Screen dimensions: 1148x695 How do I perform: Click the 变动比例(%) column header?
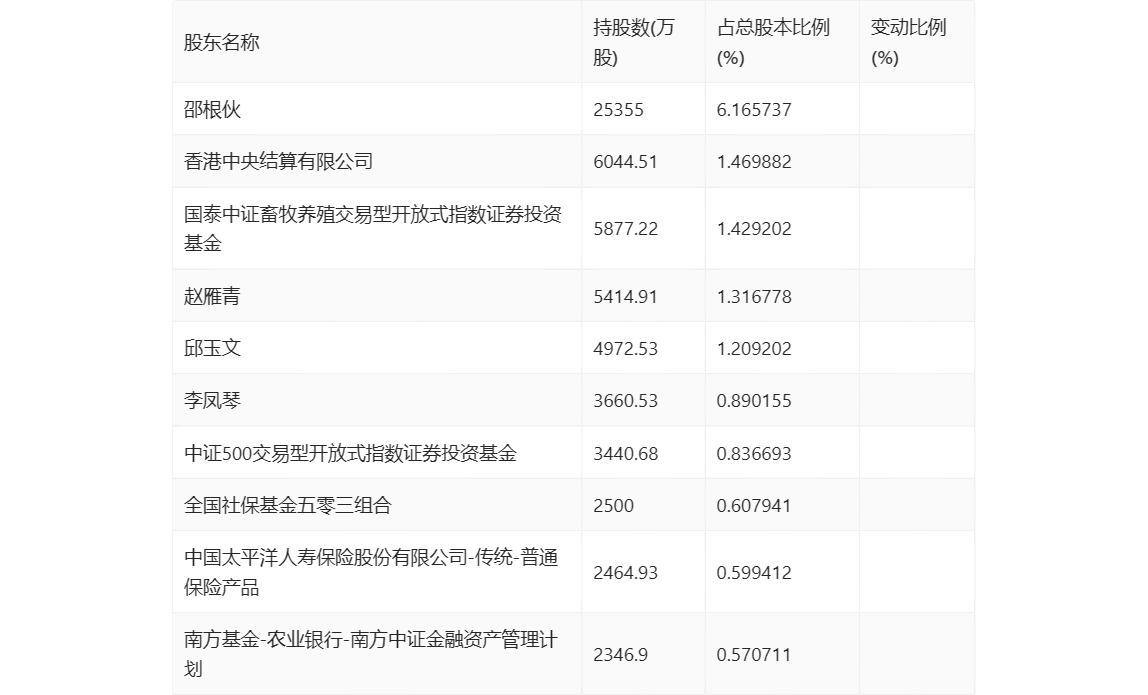point(909,42)
